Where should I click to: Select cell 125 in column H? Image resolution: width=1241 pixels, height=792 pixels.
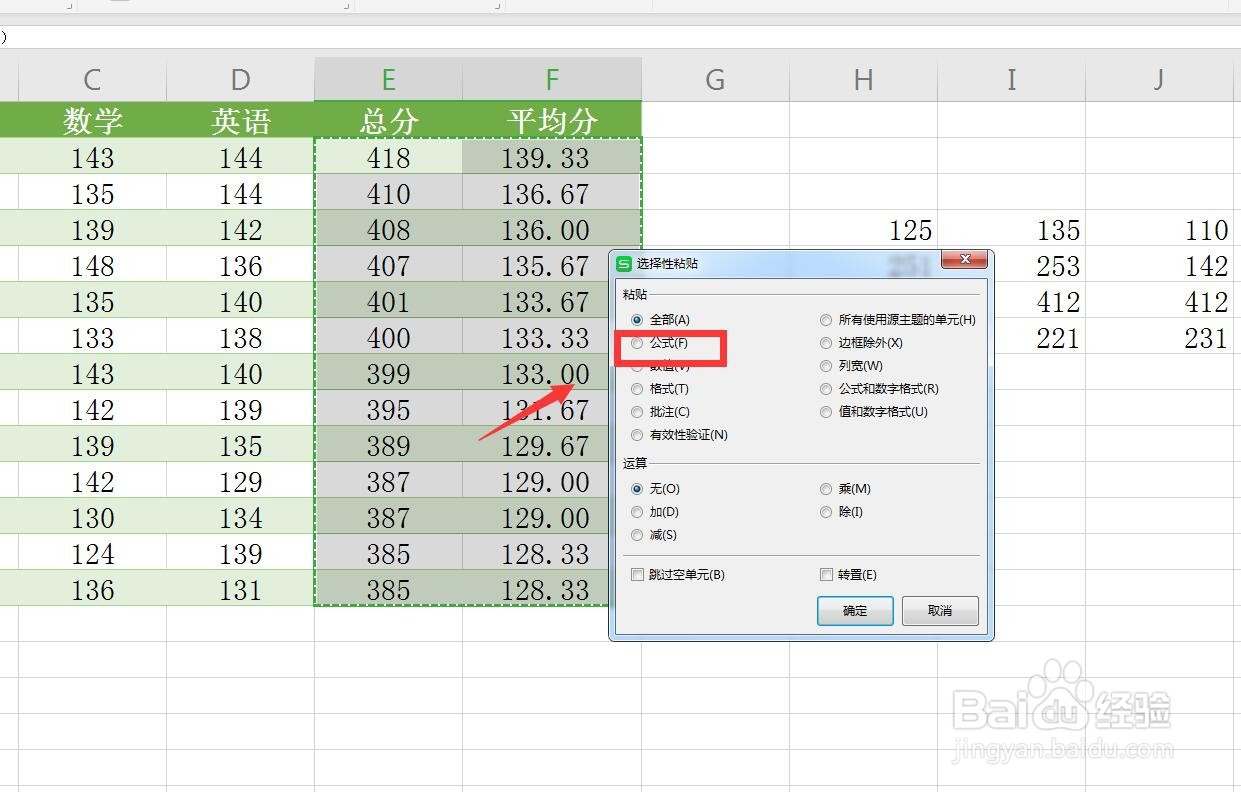(863, 229)
